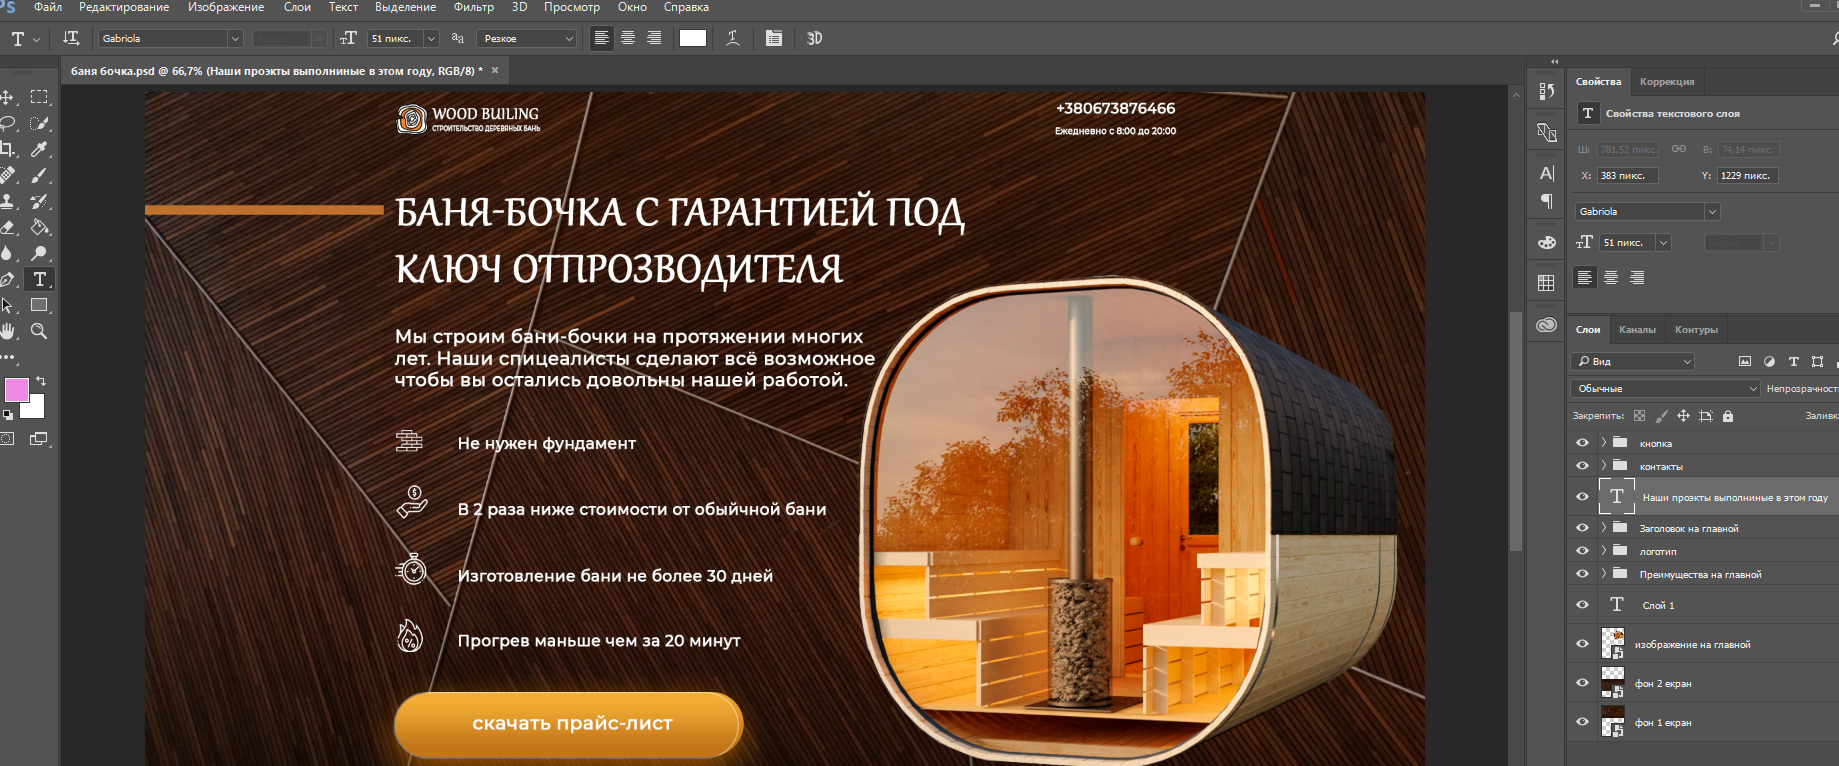Hide the "кнопка" layer group
Image resolution: width=1839 pixels, height=766 pixels.
[x=1582, y=443]
